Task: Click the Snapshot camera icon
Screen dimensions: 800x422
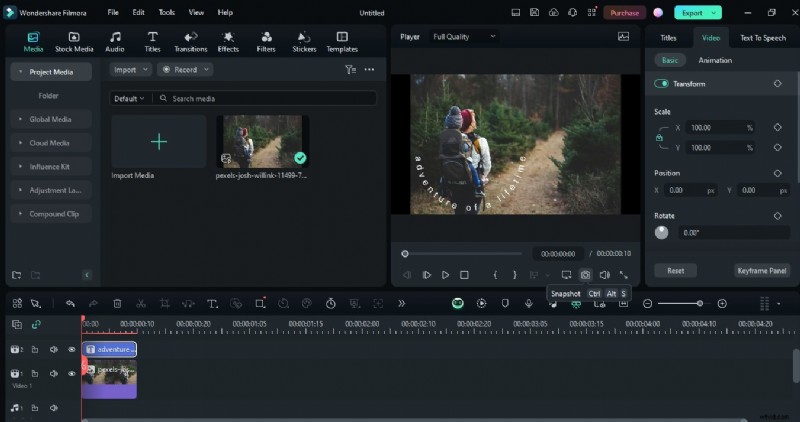Action: [x=585, y=275]
